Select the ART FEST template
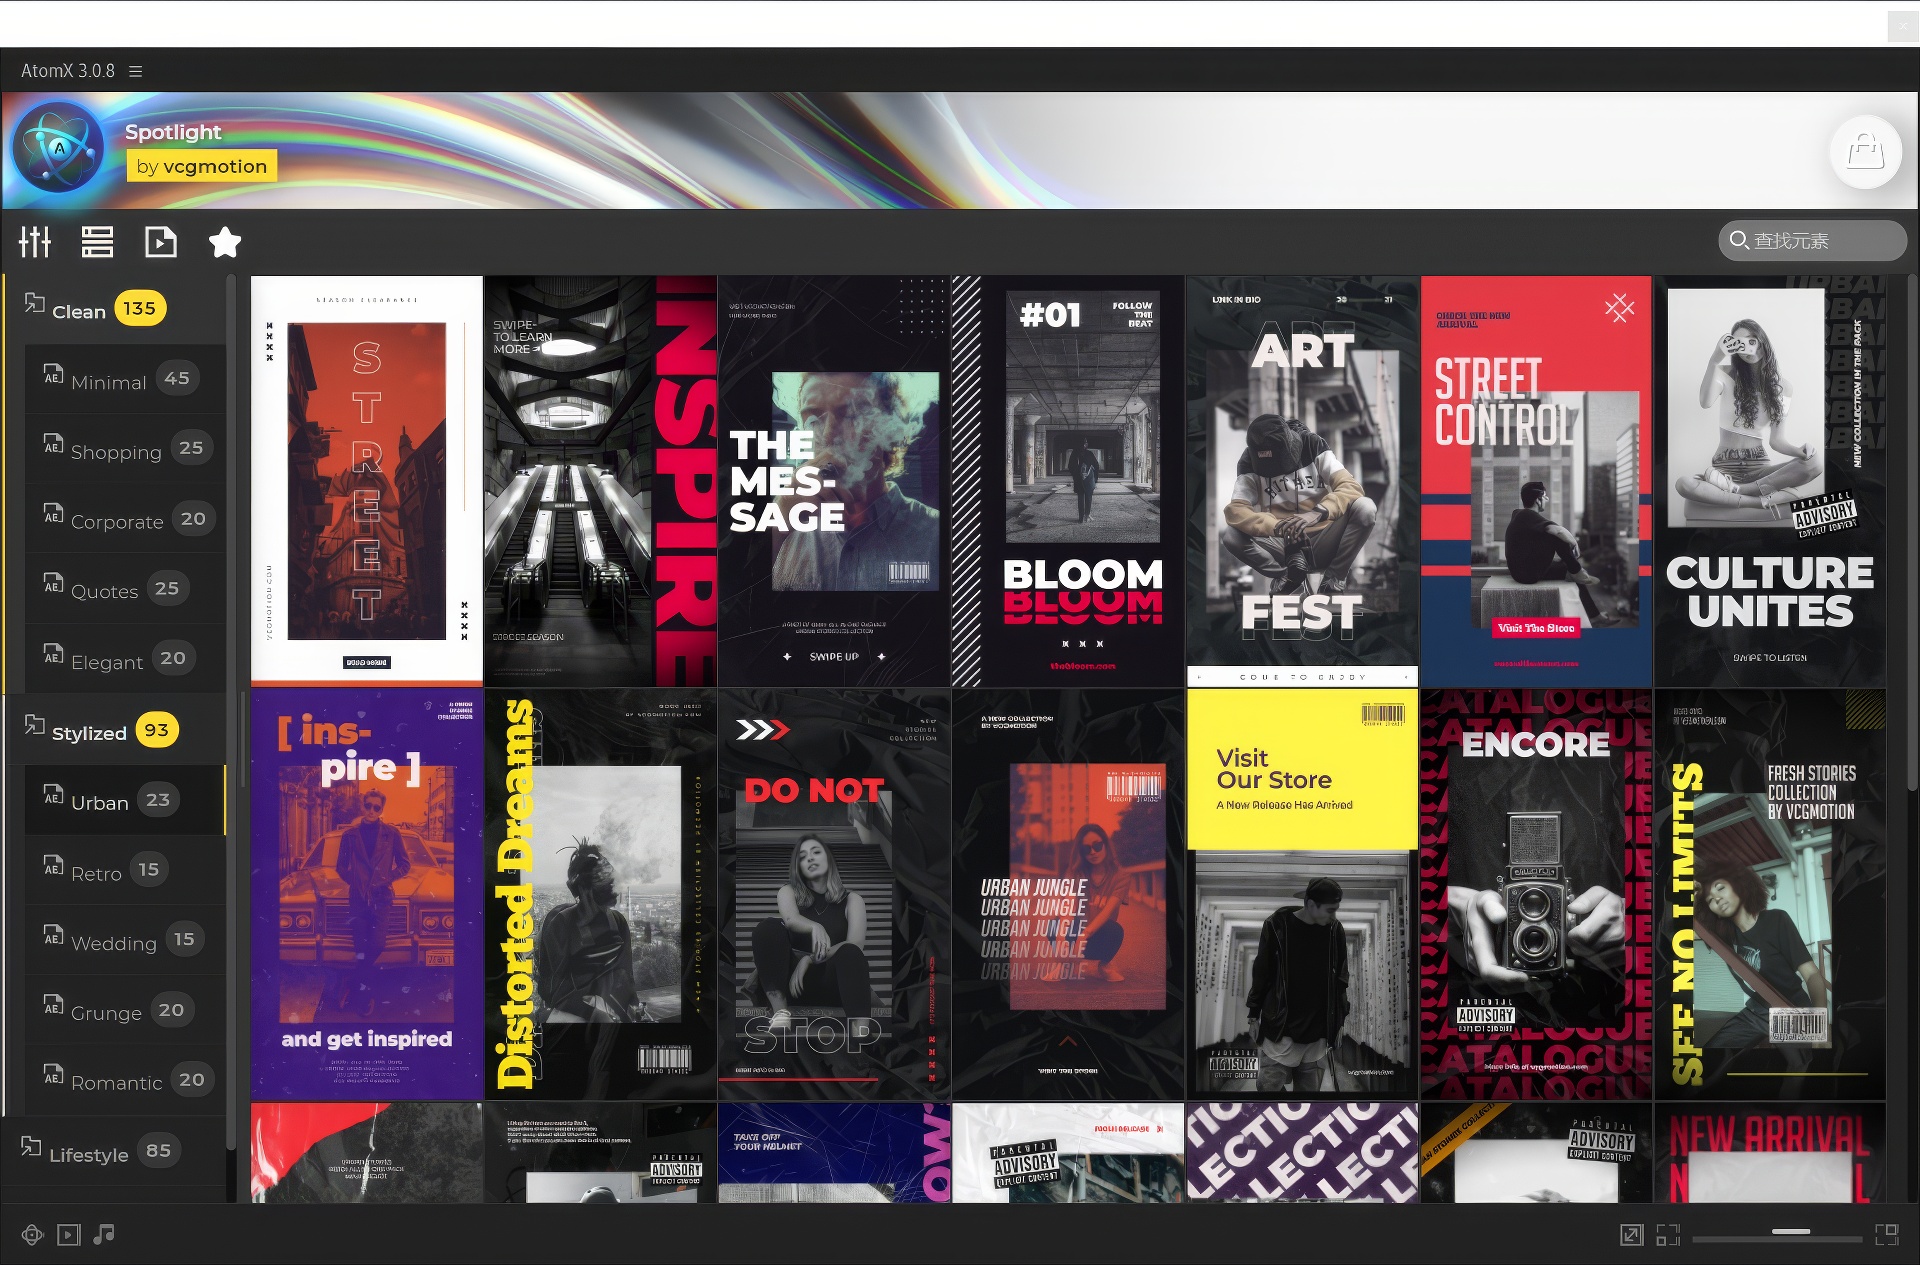Viewport: 1920px width, 1265px height. 1302,481
